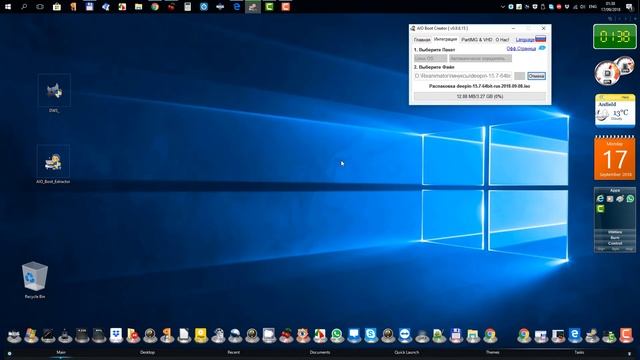Launch TeamViewer from the dock
The height and width of the screenshot is (360, 640).
point(404,335)
